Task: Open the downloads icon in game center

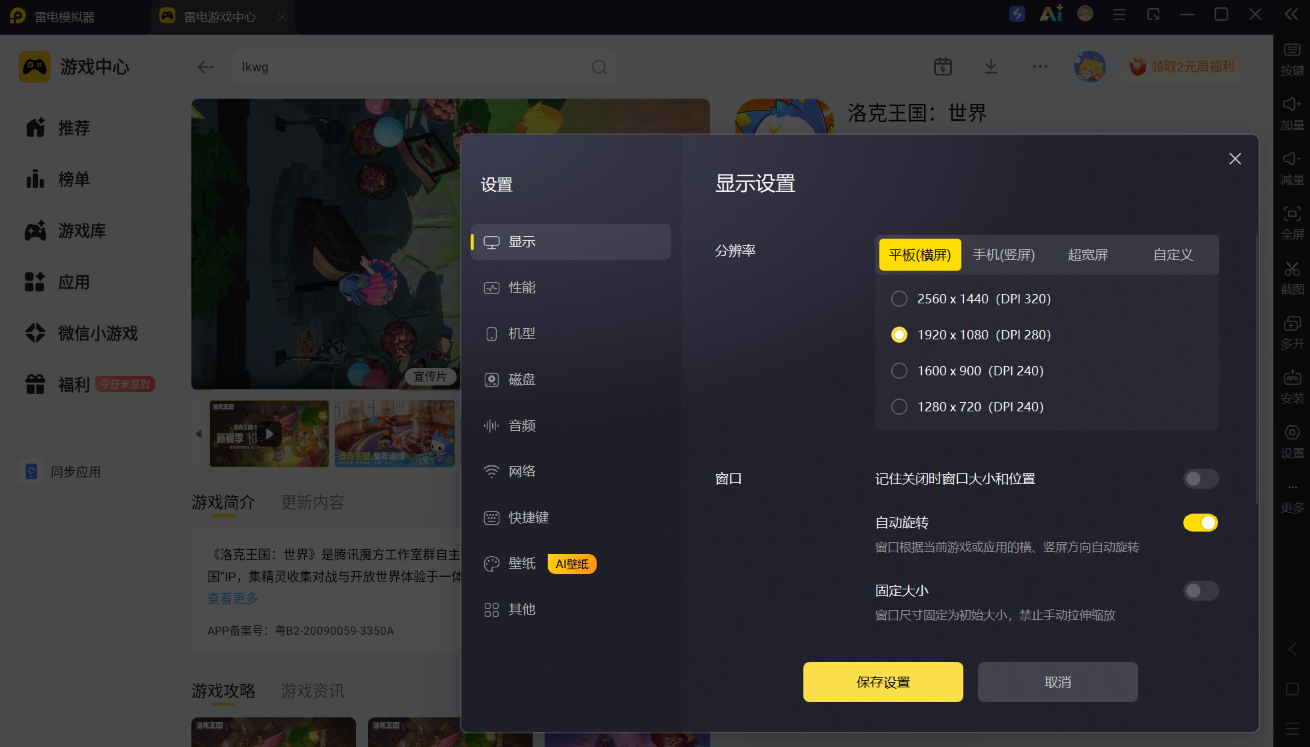Action: [991, 67]
